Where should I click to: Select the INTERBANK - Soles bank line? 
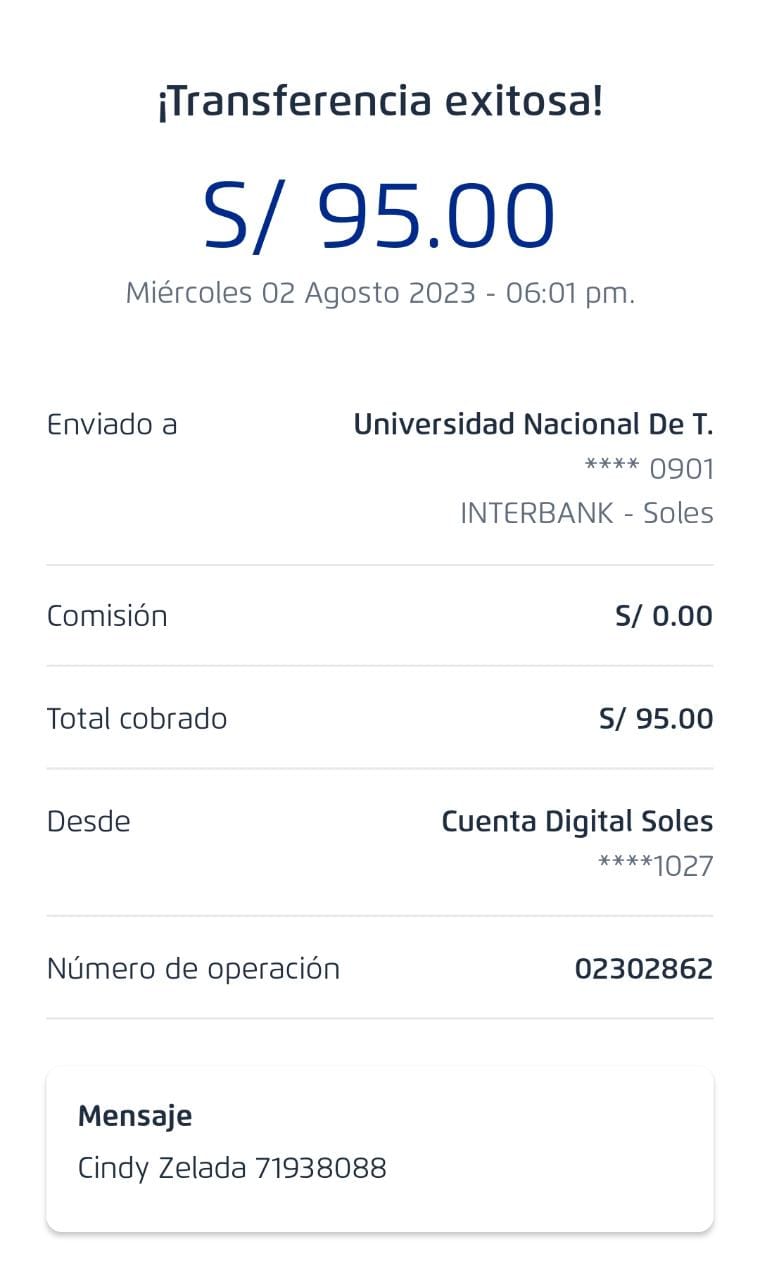586,513
